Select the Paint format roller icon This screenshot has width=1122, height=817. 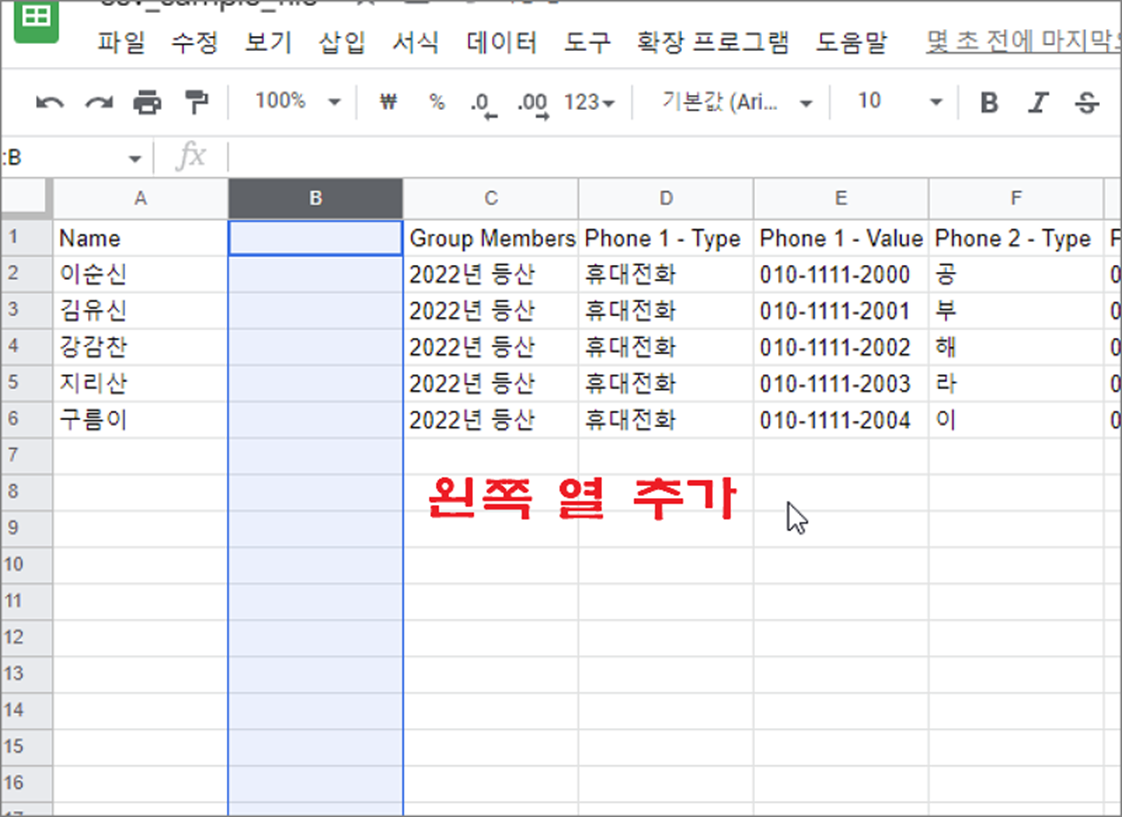click(x=196, y=103)
